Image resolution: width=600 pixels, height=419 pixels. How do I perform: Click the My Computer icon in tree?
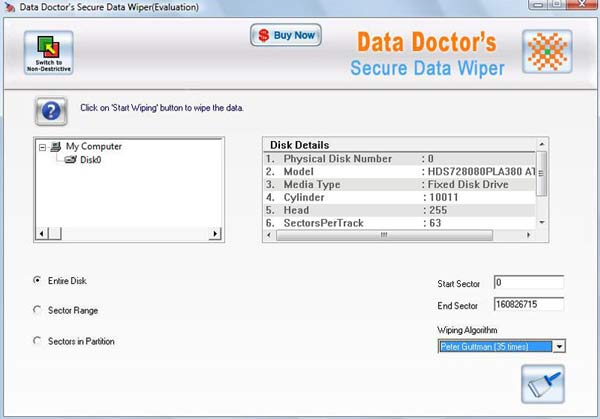point(56,147)
